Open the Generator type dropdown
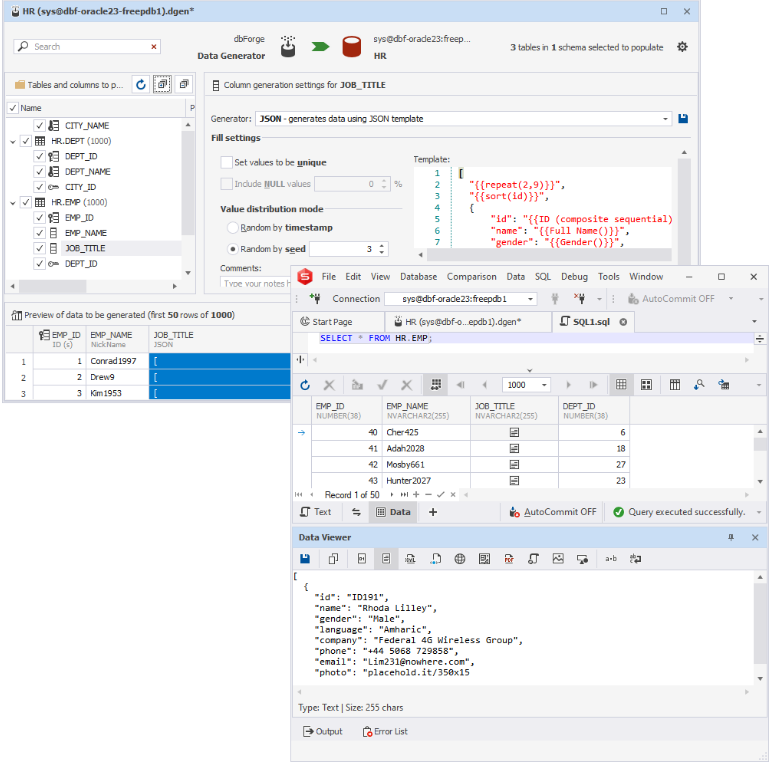The width and height of the screenshot is (773, 768). tap(665, 119)
